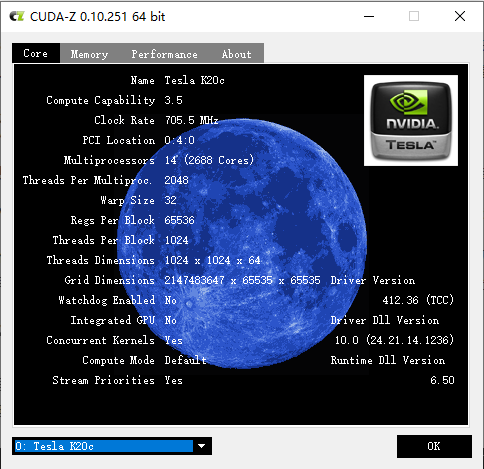Click the 'Runtime Dll Version' label
Image resolution: width=484 pixels, height=469 pixels.
388,360
